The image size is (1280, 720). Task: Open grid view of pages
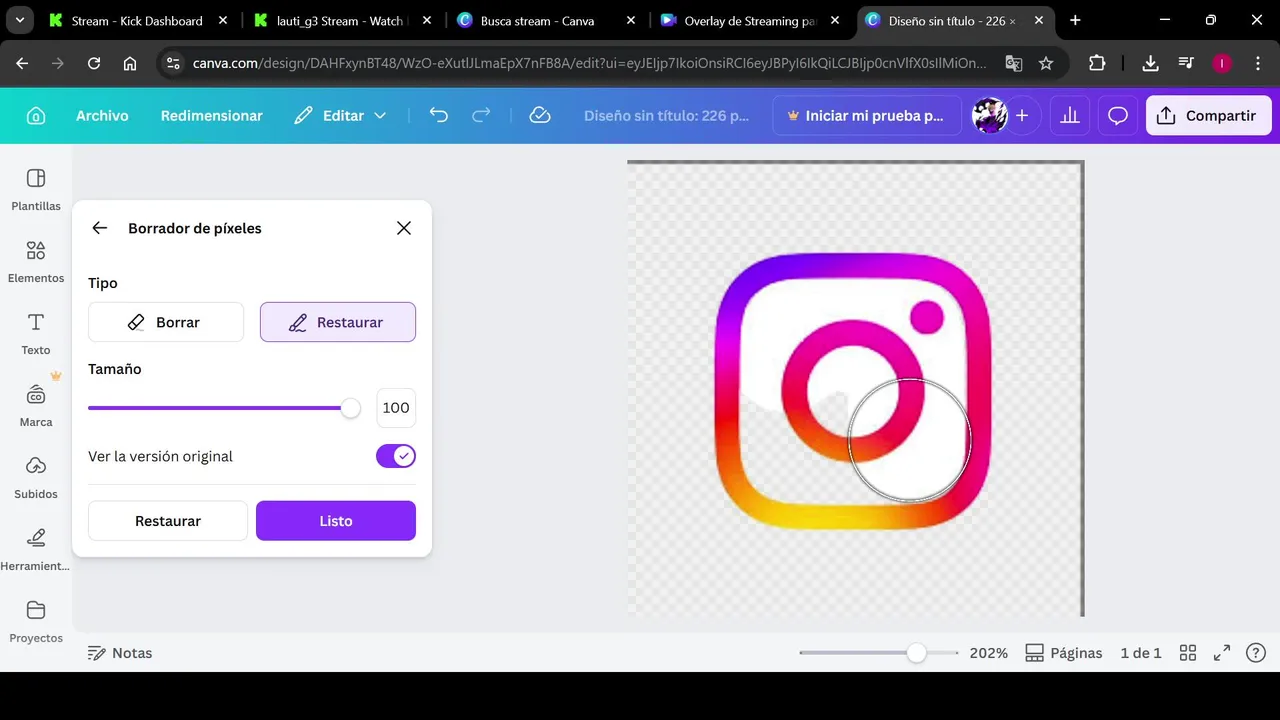(1188, 653)
